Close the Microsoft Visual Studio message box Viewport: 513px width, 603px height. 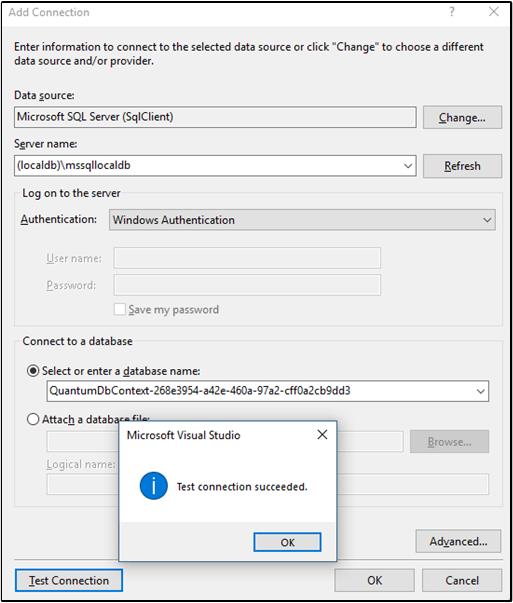pos(322,435)
